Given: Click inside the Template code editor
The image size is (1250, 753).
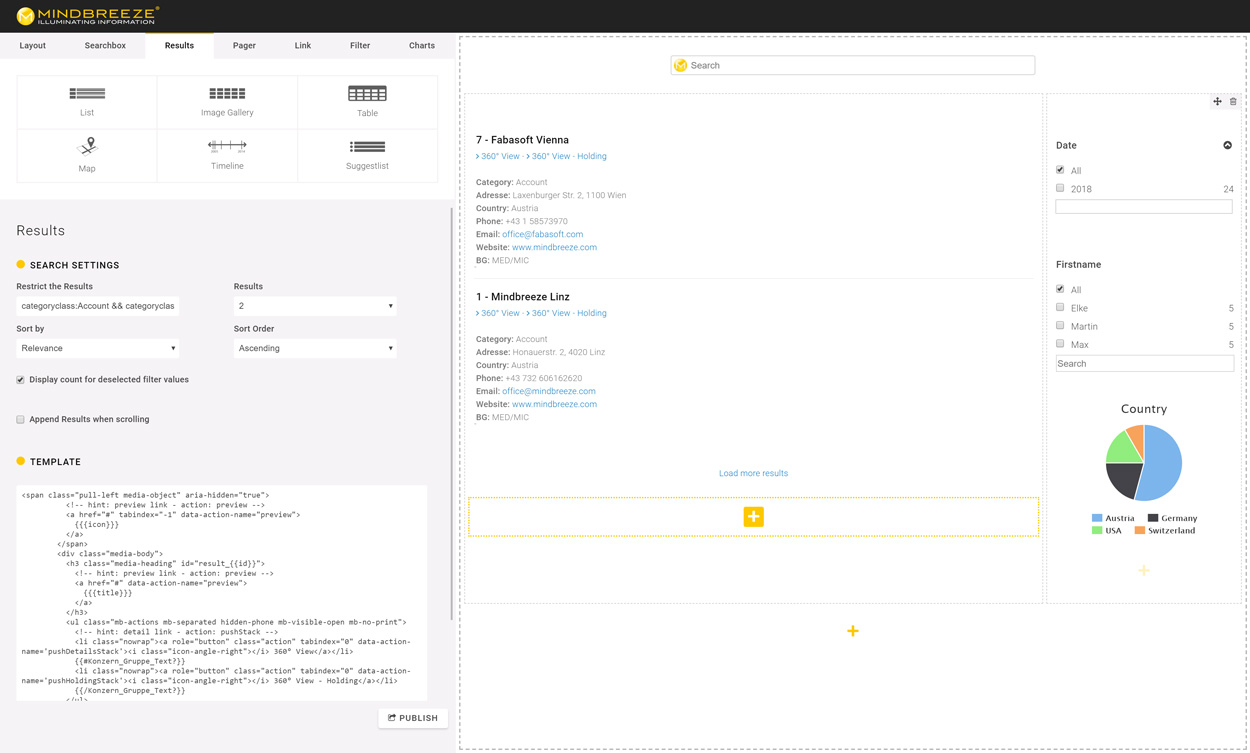Looking at the screenshot, I should tap(221, 593).
